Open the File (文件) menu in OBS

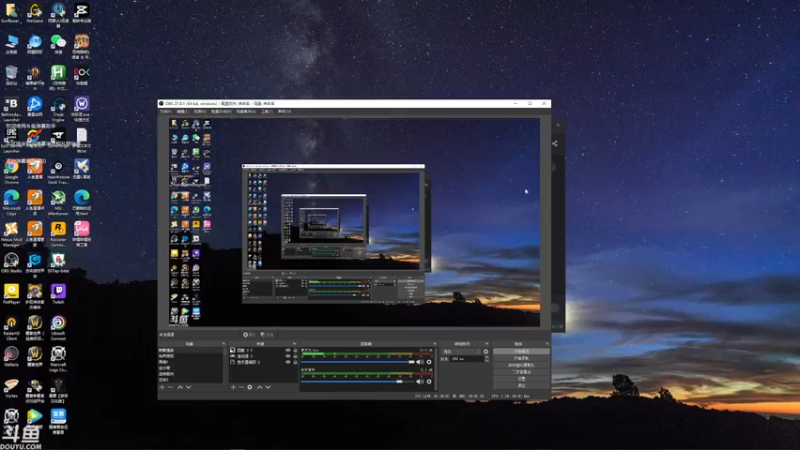(166, 111)
